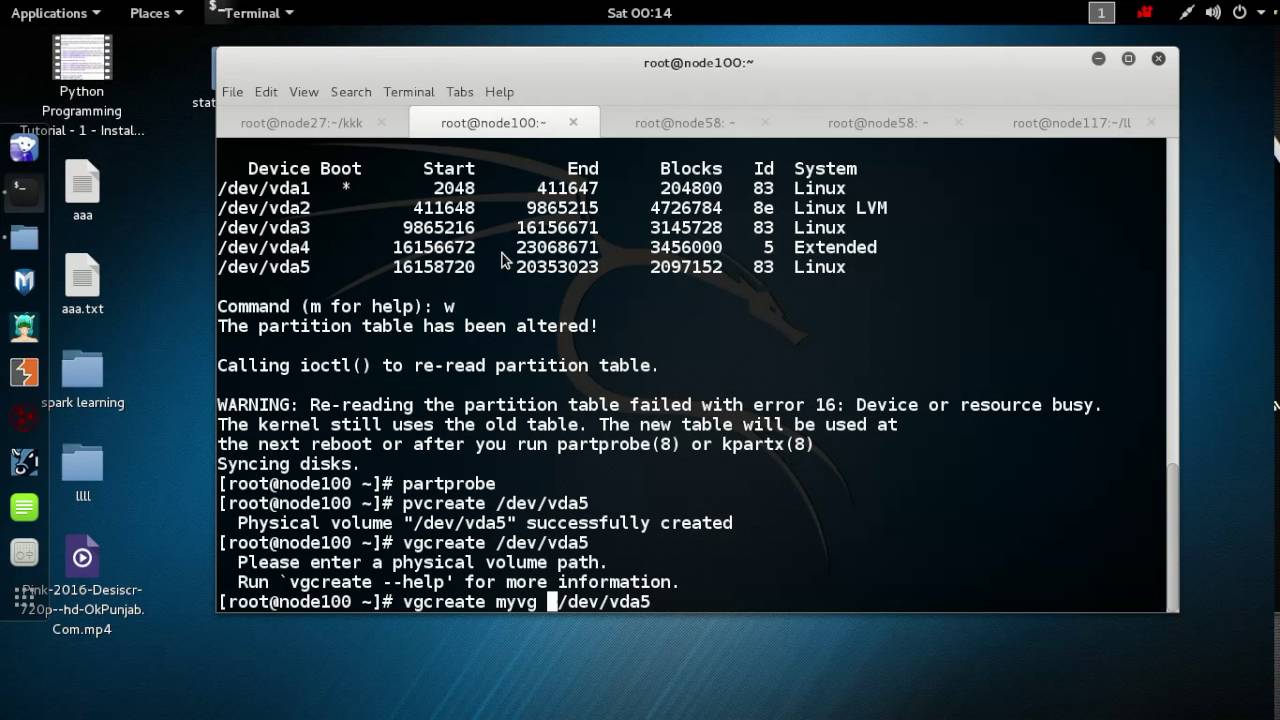This screenshot has height=720, width=1280.
Task: Open the File menu in terminal
Action: [x=232, y=92]
